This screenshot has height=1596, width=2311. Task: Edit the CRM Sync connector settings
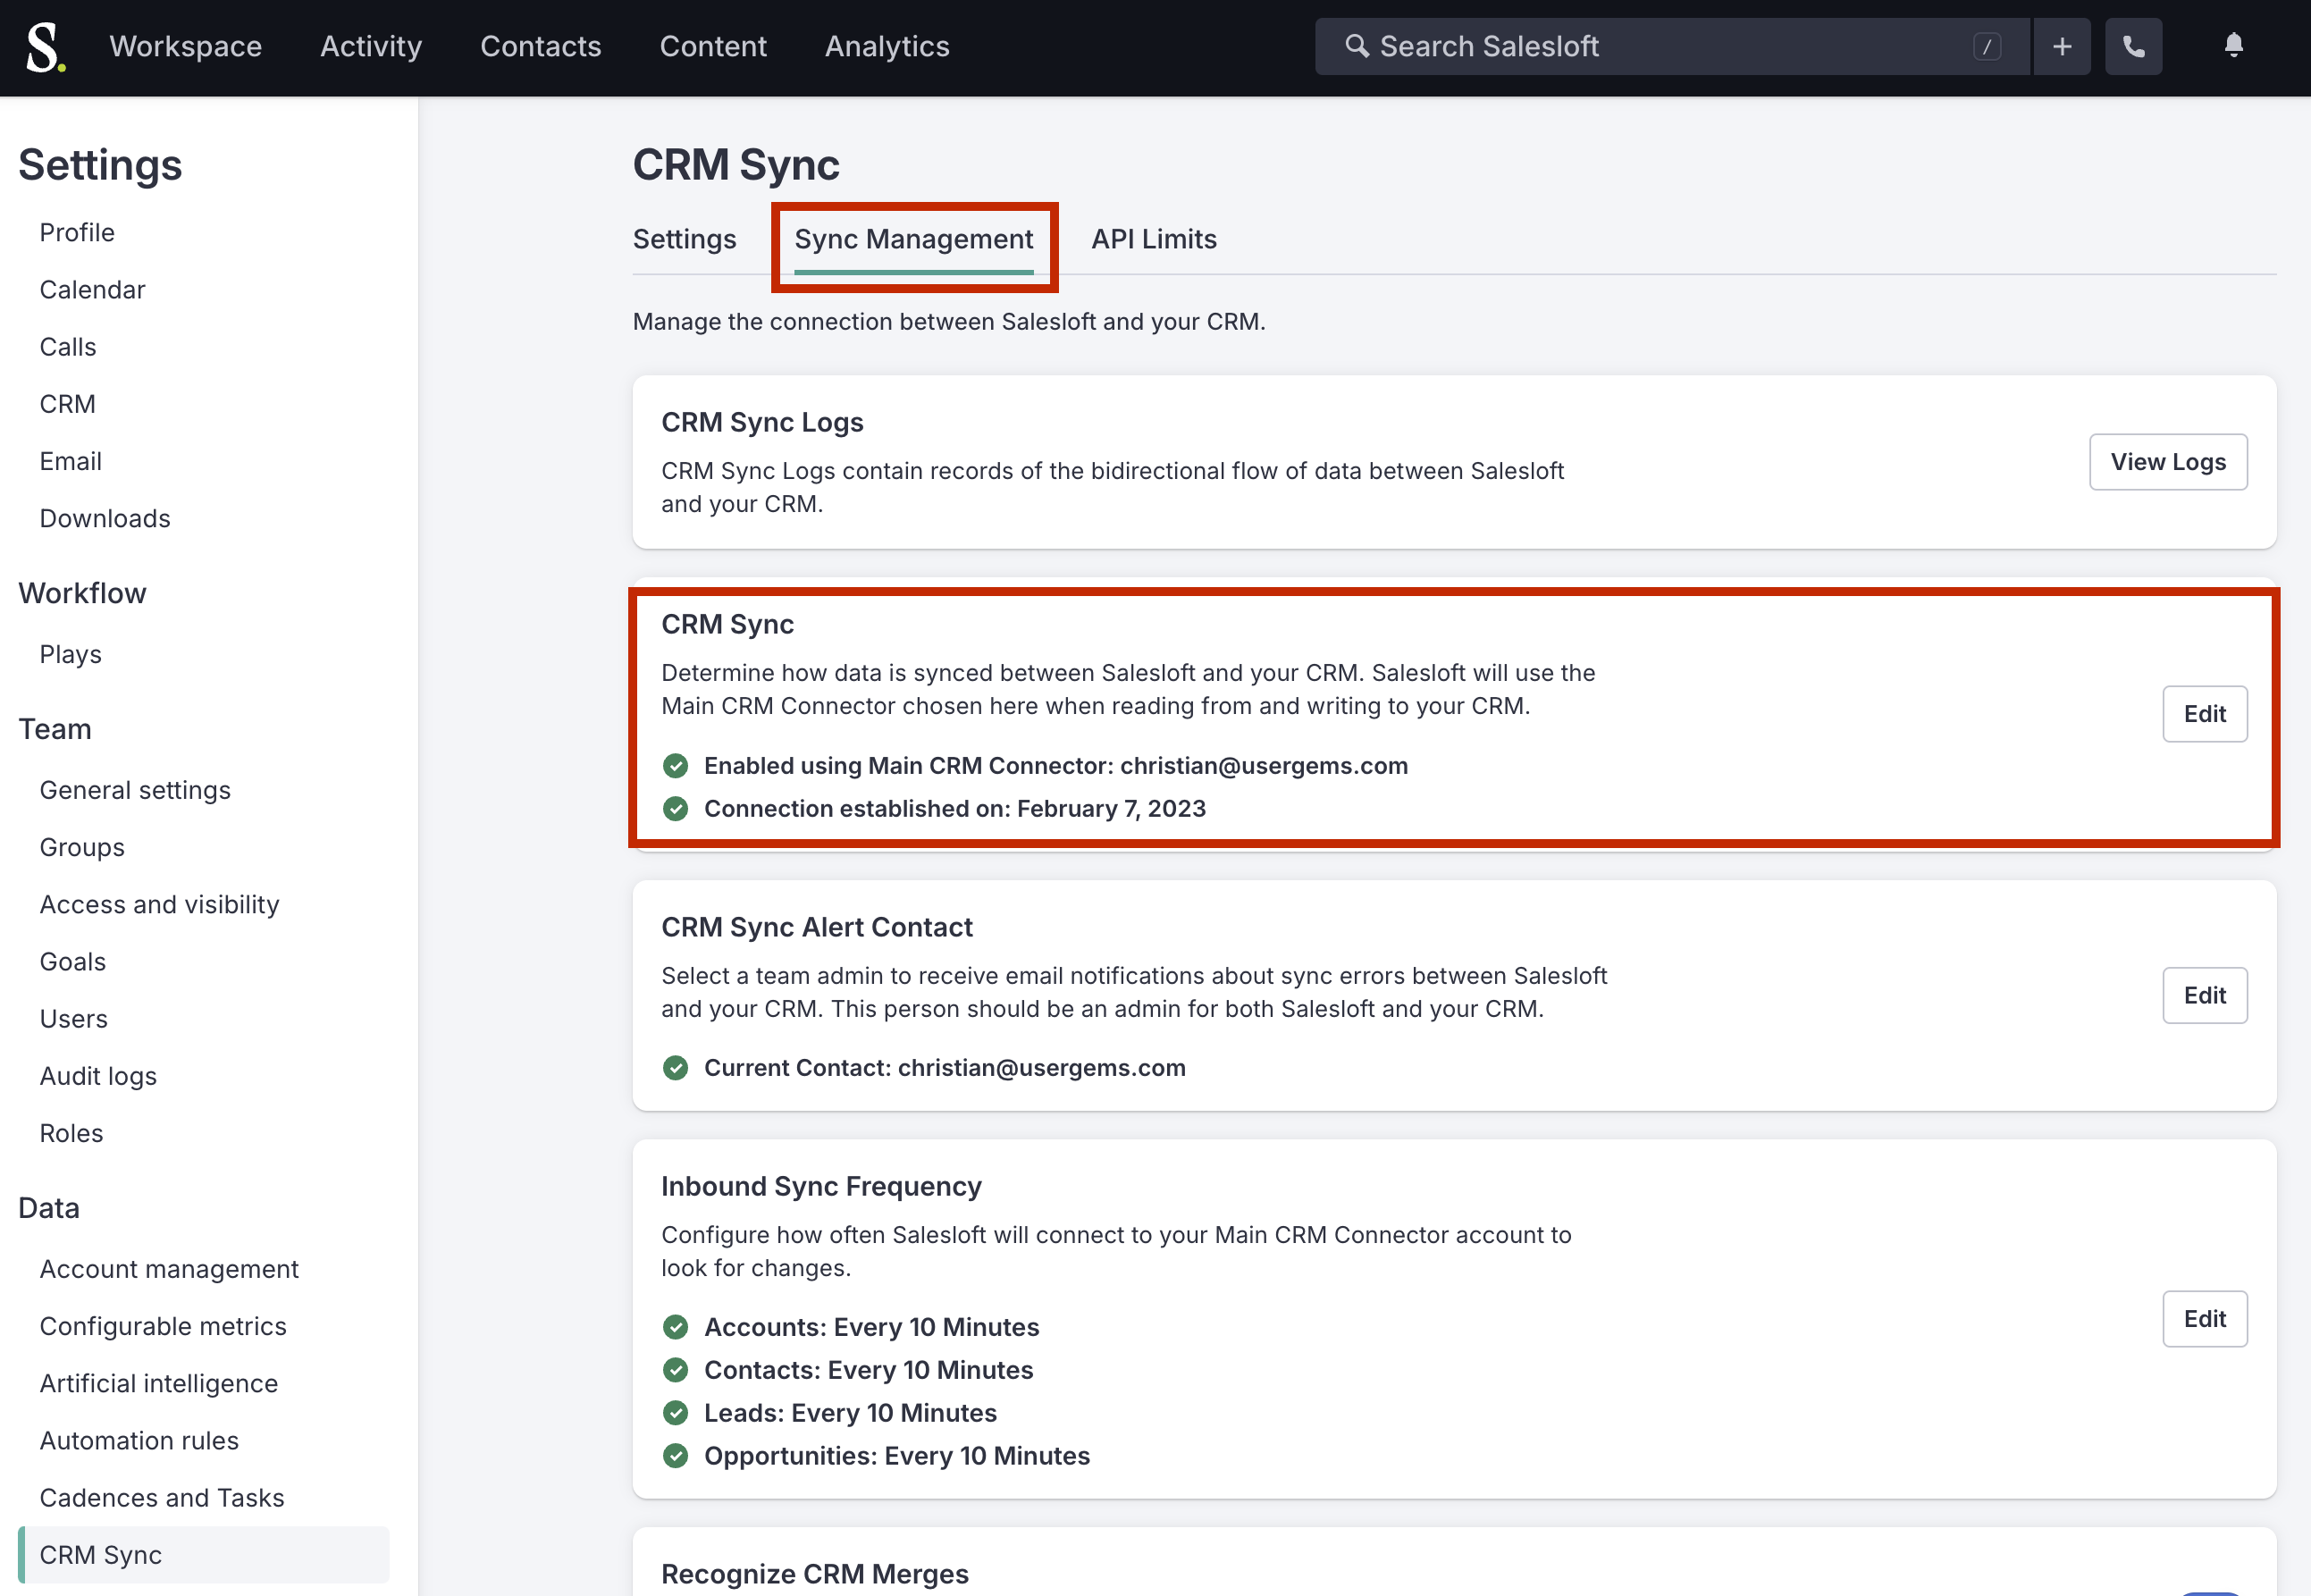tap(2204, 714)
